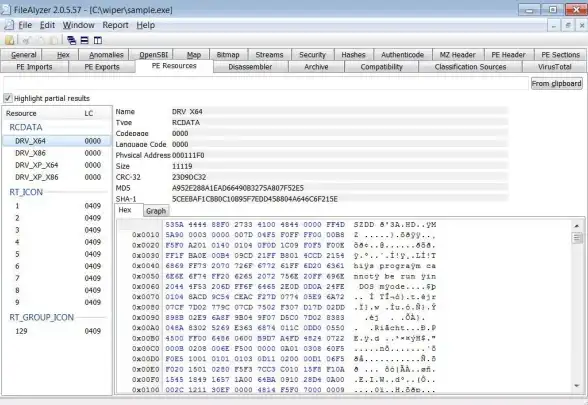Close the inner MDI child window
Image resolution: width=588 pixels, height=405 pixels.
click(x=582, y=26)
